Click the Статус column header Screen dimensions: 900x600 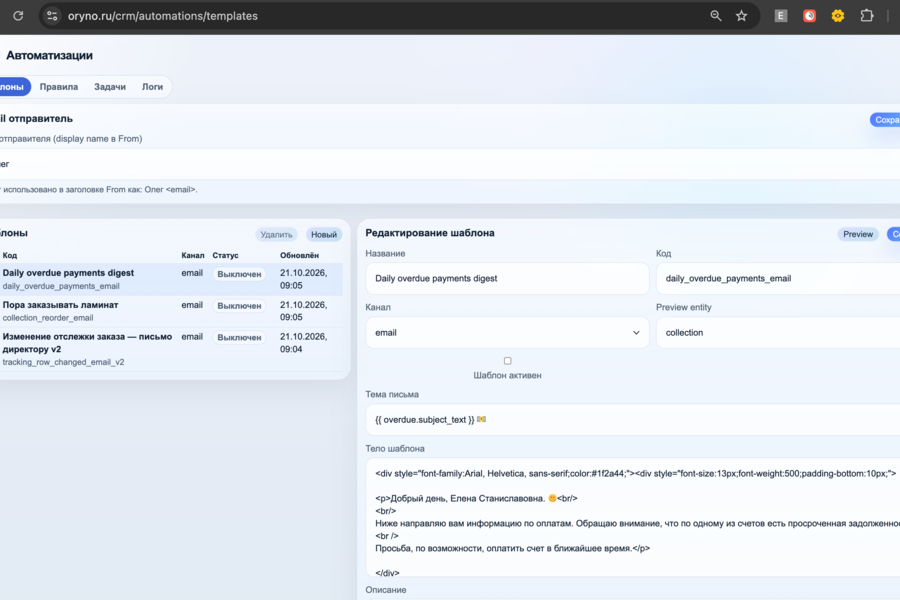point(225,256)
